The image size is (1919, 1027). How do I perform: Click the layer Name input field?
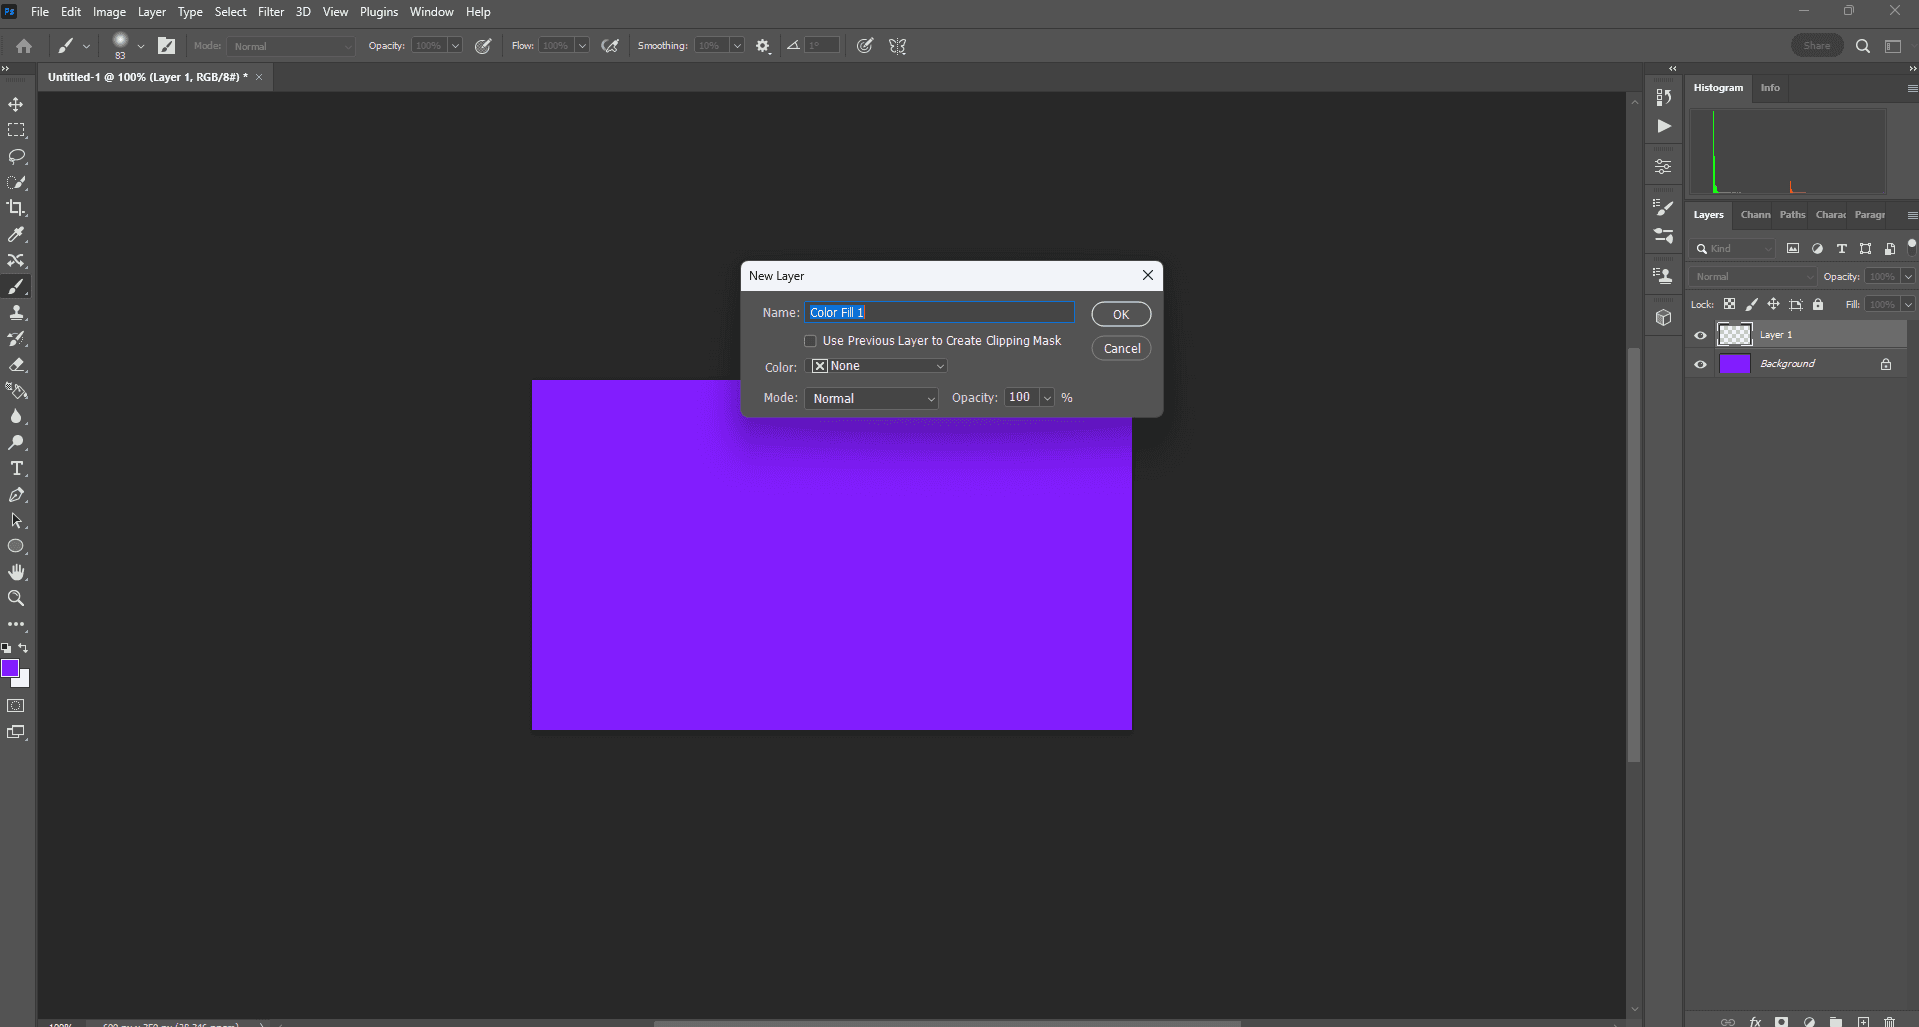point(939,313)
